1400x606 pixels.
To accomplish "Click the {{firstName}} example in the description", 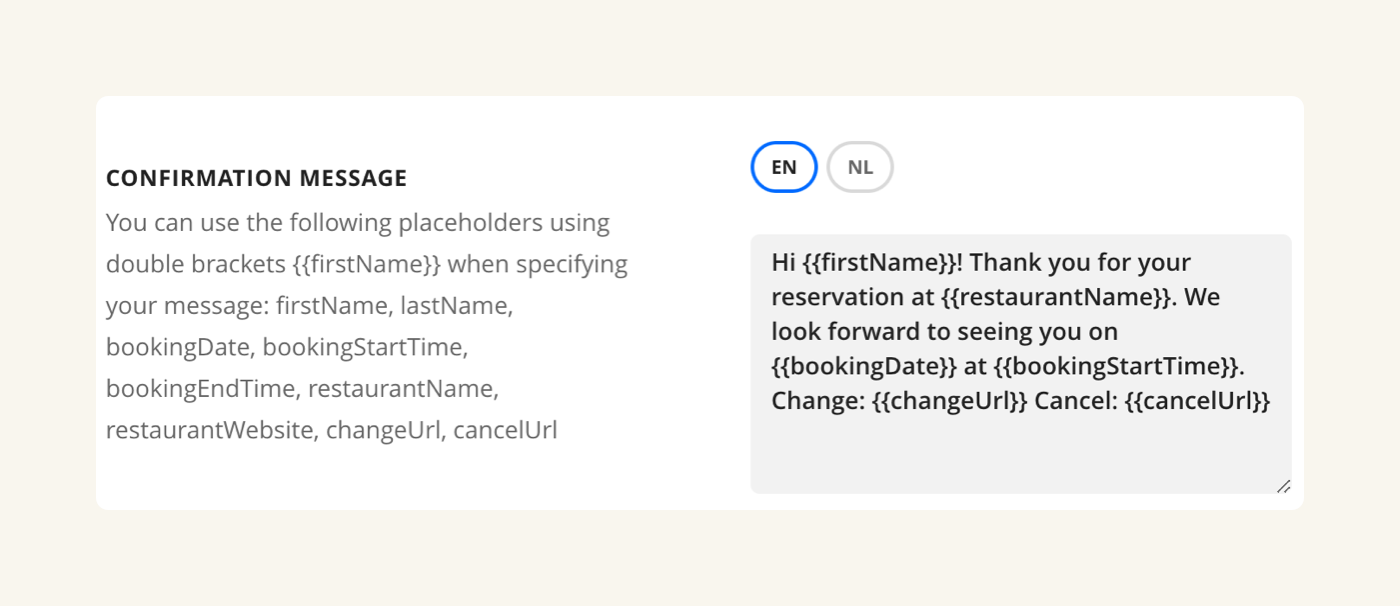I will click(x=366, y=264).
